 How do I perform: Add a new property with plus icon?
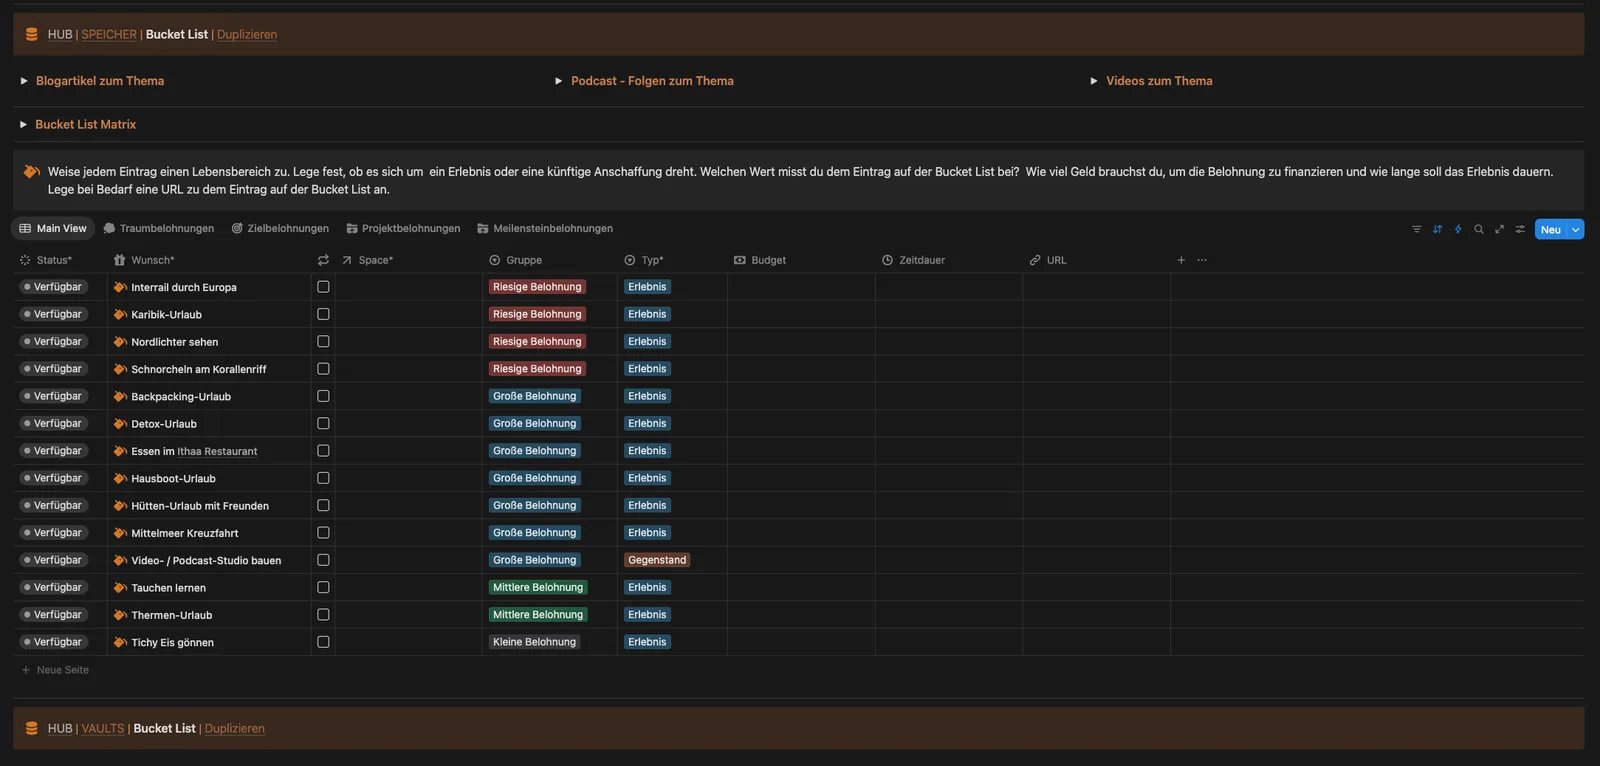tap(1181, 260)
